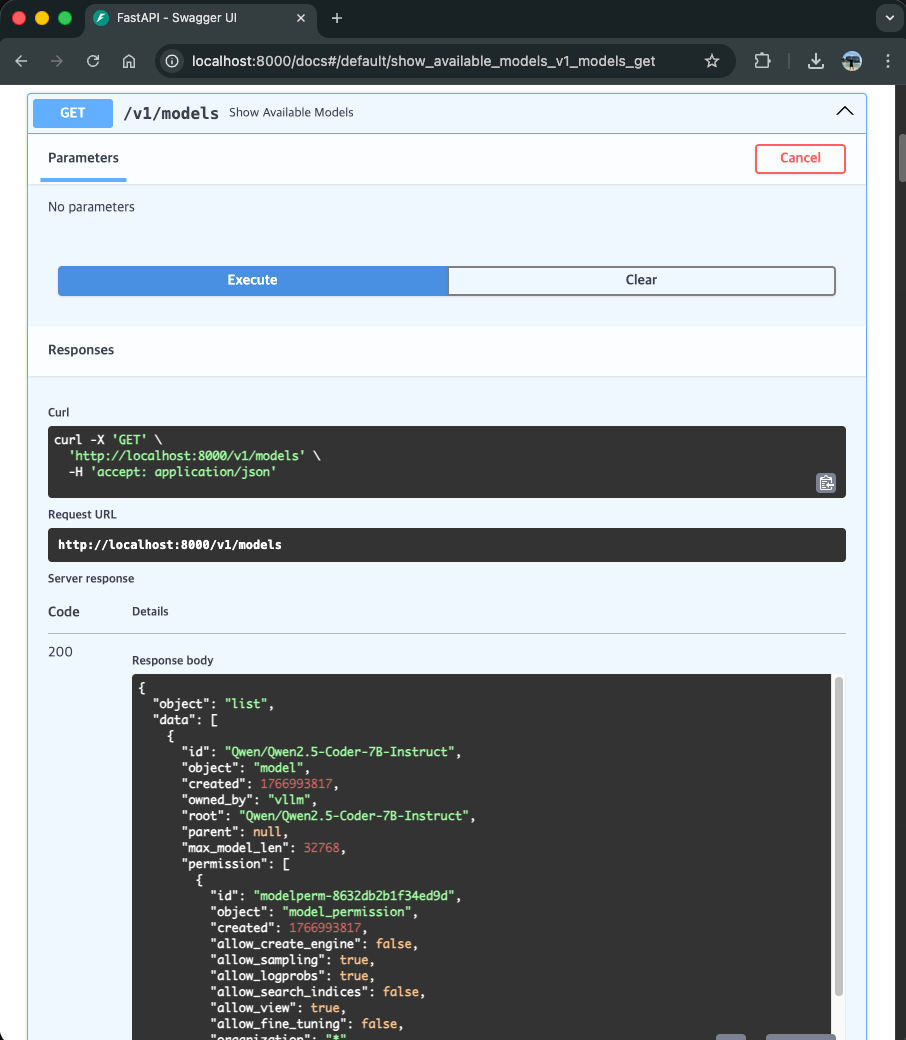
Task: Click the page vertical scrollbar
Action: [901, 157]
